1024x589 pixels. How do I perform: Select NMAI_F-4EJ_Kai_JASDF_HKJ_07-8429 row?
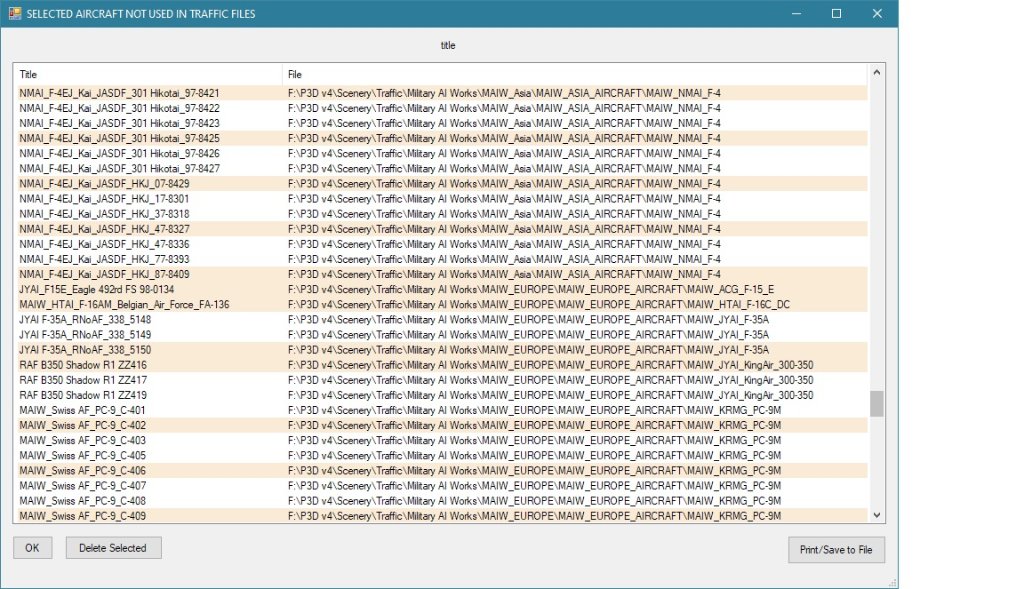coord(104,184)
